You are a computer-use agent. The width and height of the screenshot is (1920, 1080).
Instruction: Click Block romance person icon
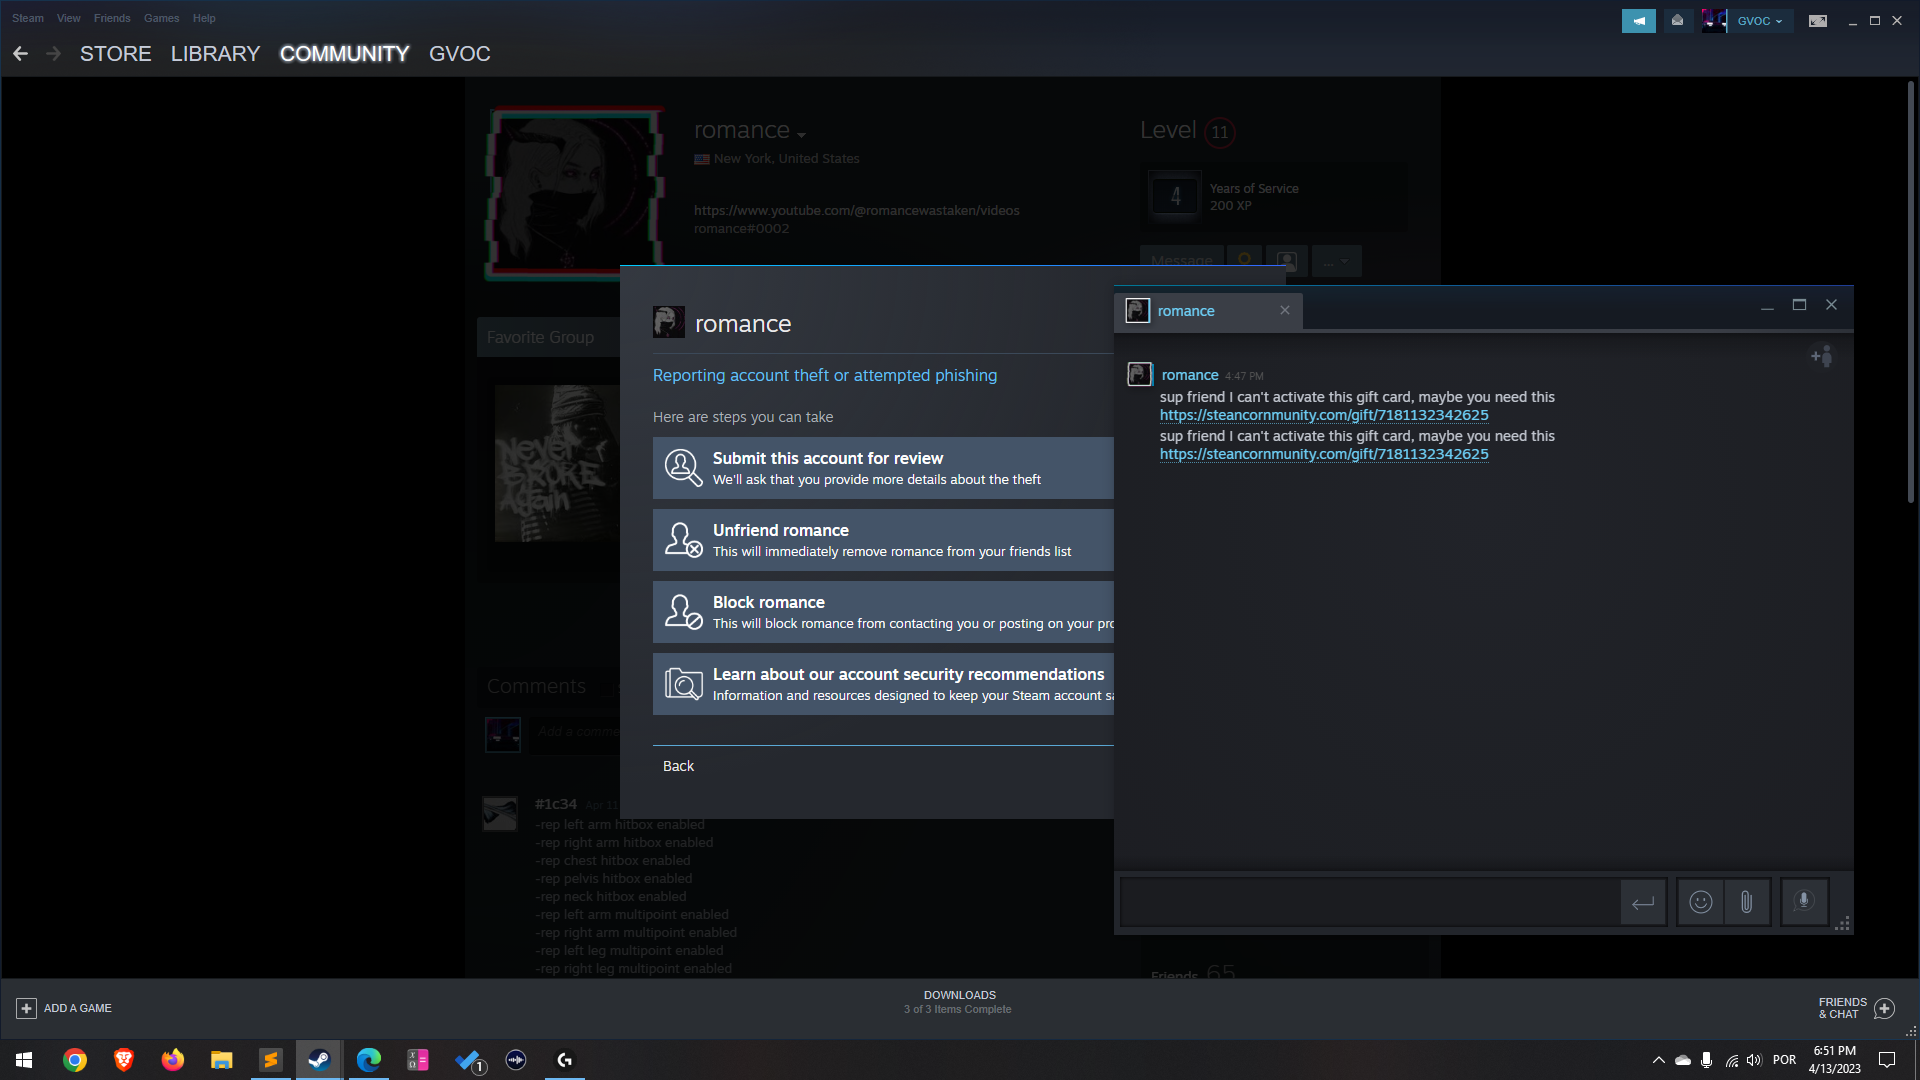(x=684, y=612)
